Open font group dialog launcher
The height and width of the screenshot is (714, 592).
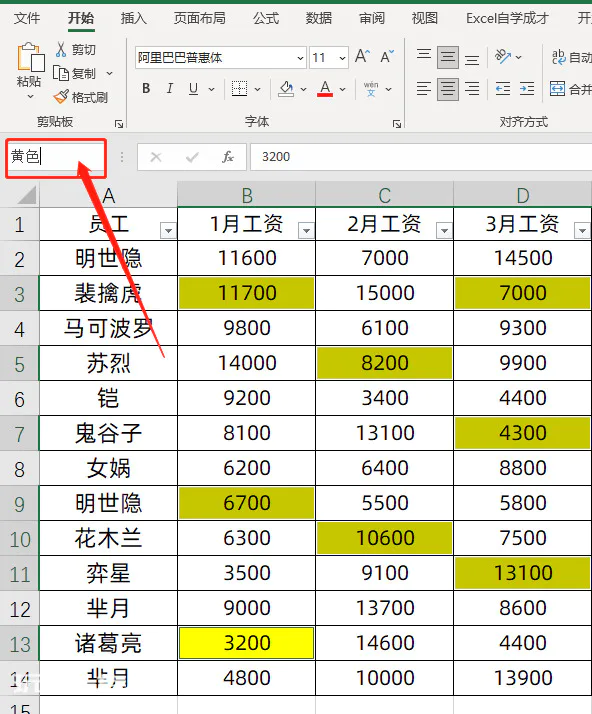397,124
